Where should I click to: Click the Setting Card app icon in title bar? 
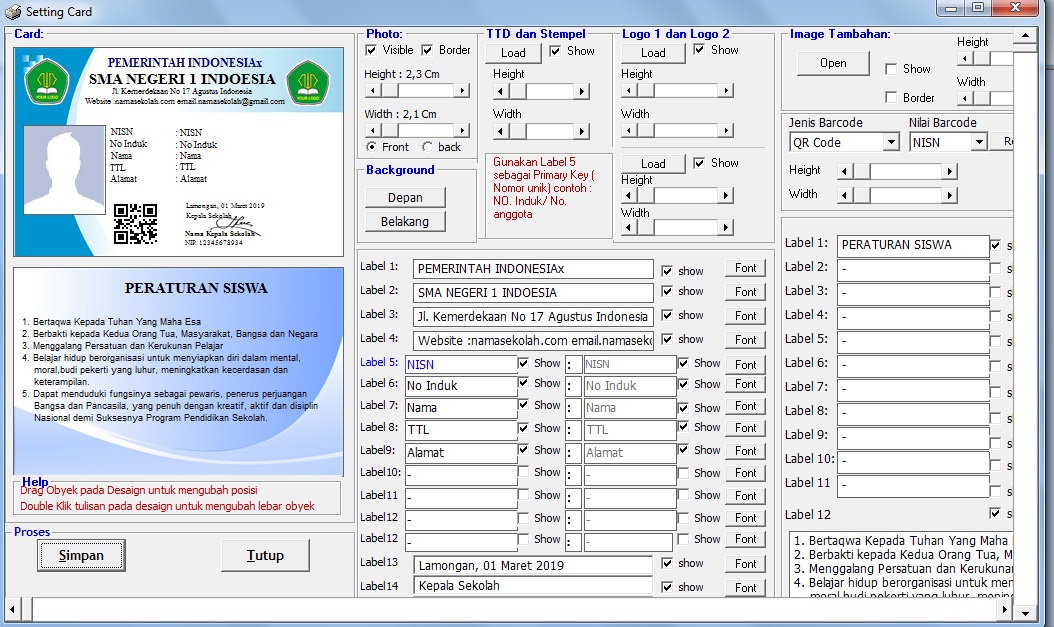pyautogui.click(x=13, y=11)
